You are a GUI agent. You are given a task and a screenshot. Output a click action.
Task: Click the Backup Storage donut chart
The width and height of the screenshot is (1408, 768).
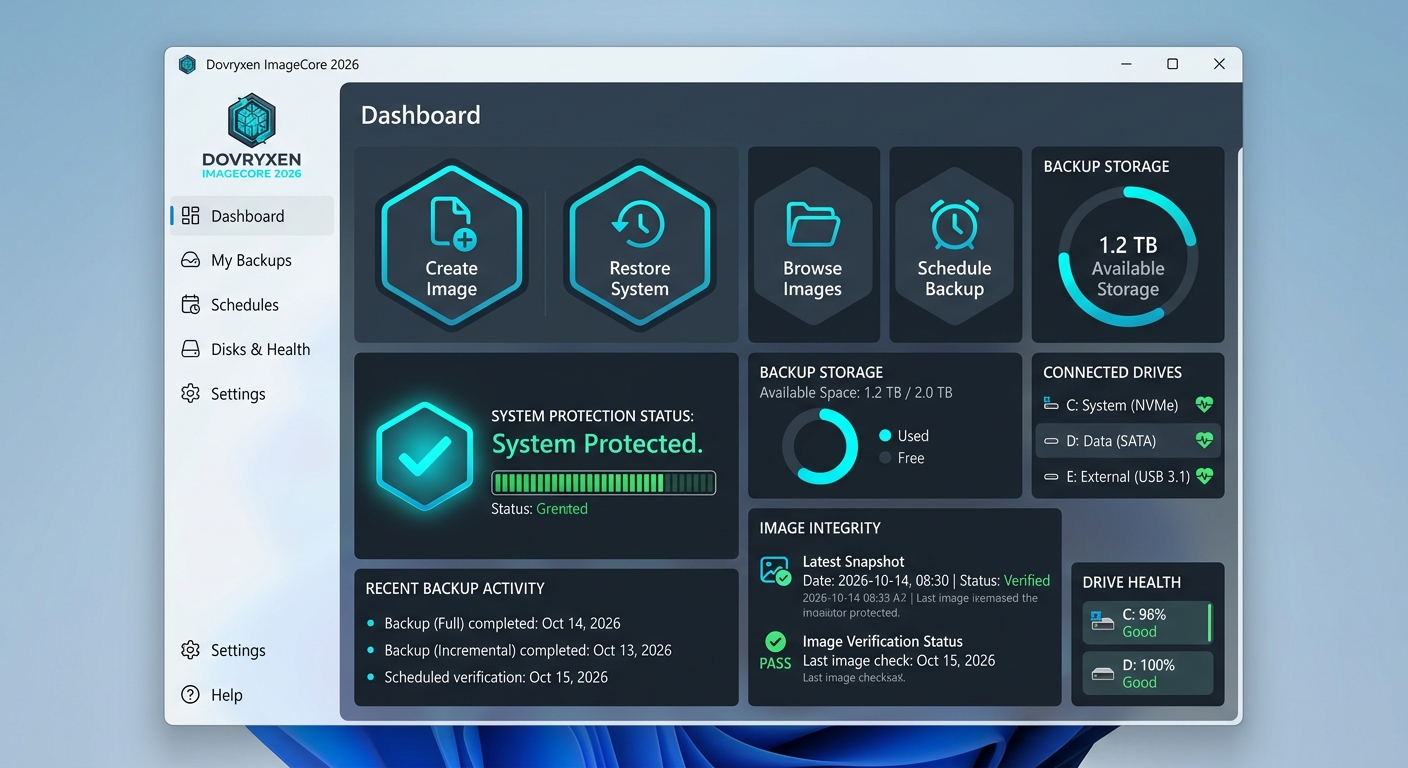(820, 447)
